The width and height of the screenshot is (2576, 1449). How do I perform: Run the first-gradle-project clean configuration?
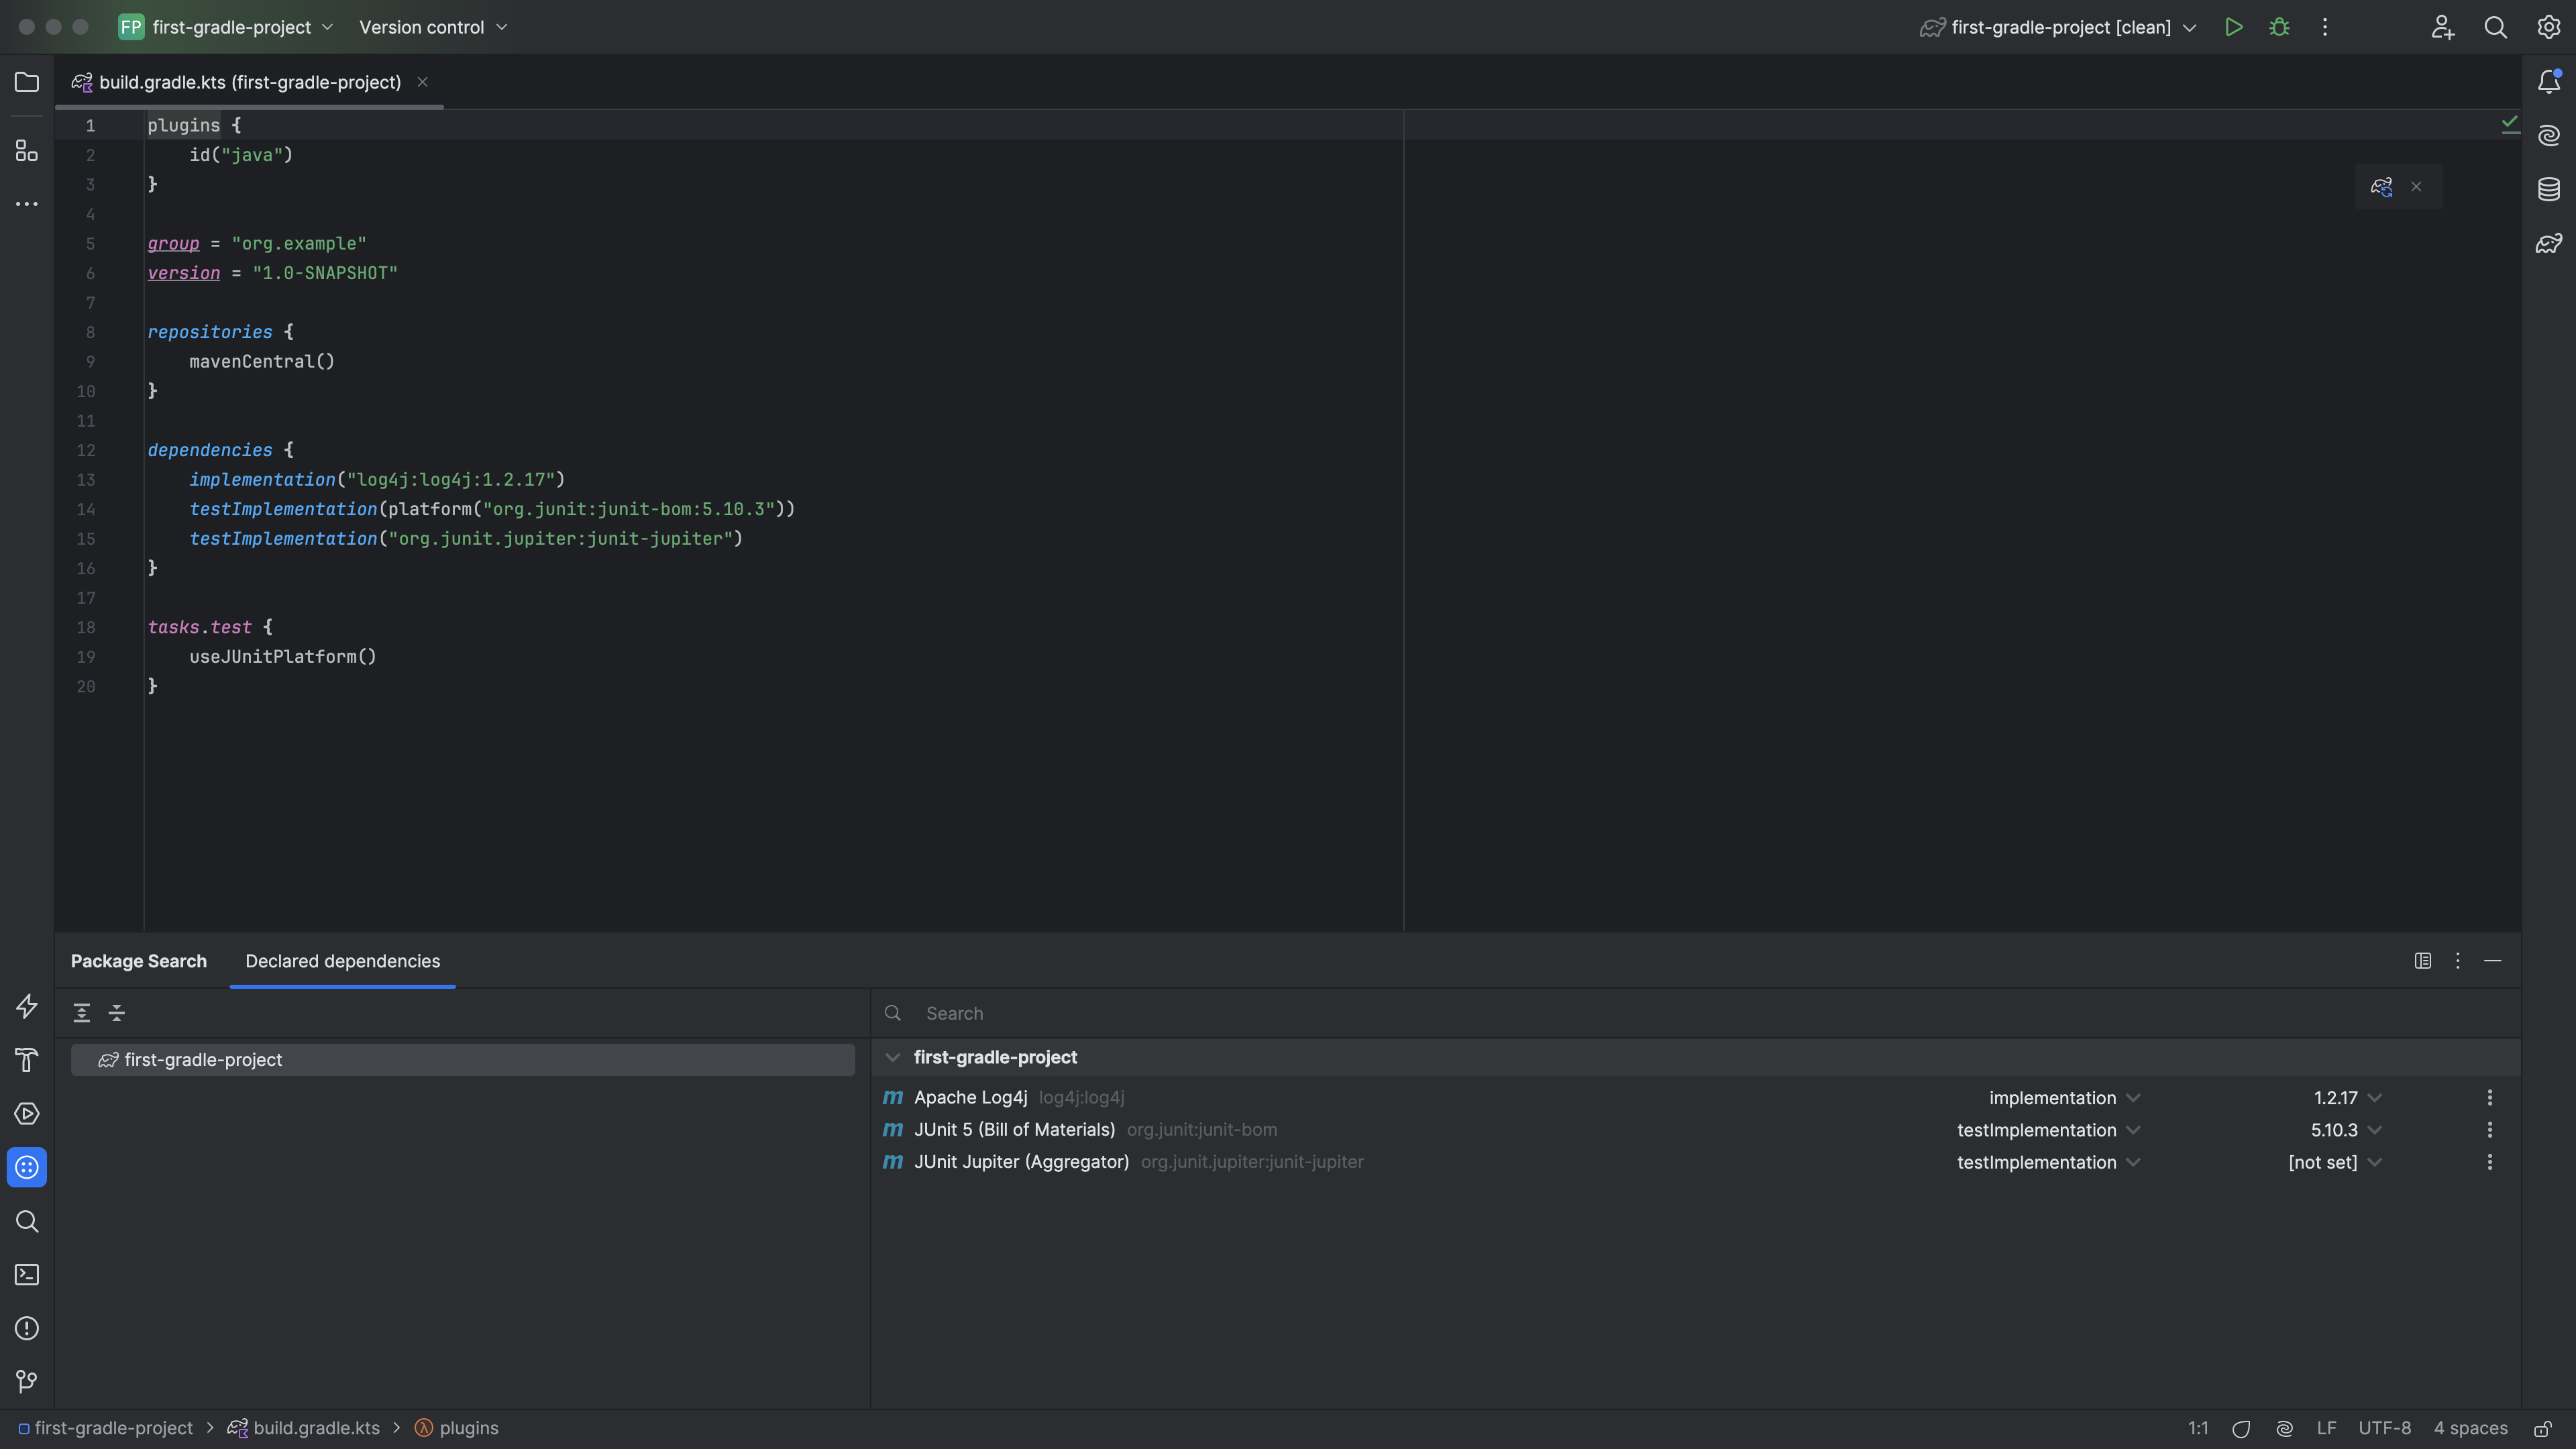pyautogui.click(x=2233, y=28)
